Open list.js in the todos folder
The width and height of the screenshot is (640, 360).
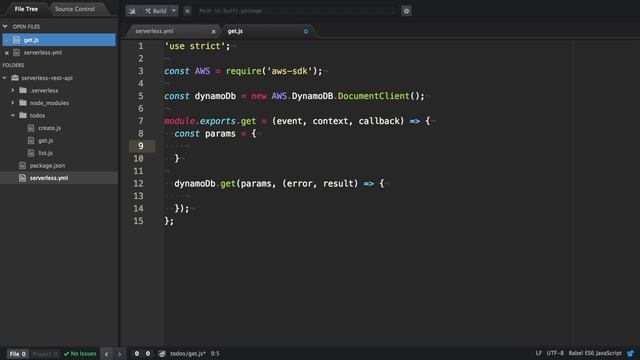point(45,153)
